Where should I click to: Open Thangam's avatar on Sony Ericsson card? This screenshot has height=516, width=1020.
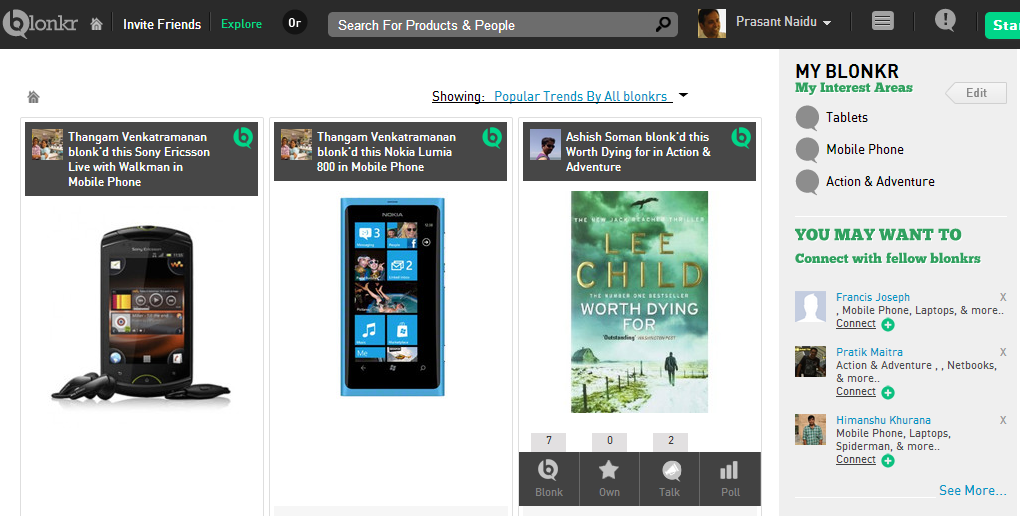pyautogui.click(x=47, y=144)
